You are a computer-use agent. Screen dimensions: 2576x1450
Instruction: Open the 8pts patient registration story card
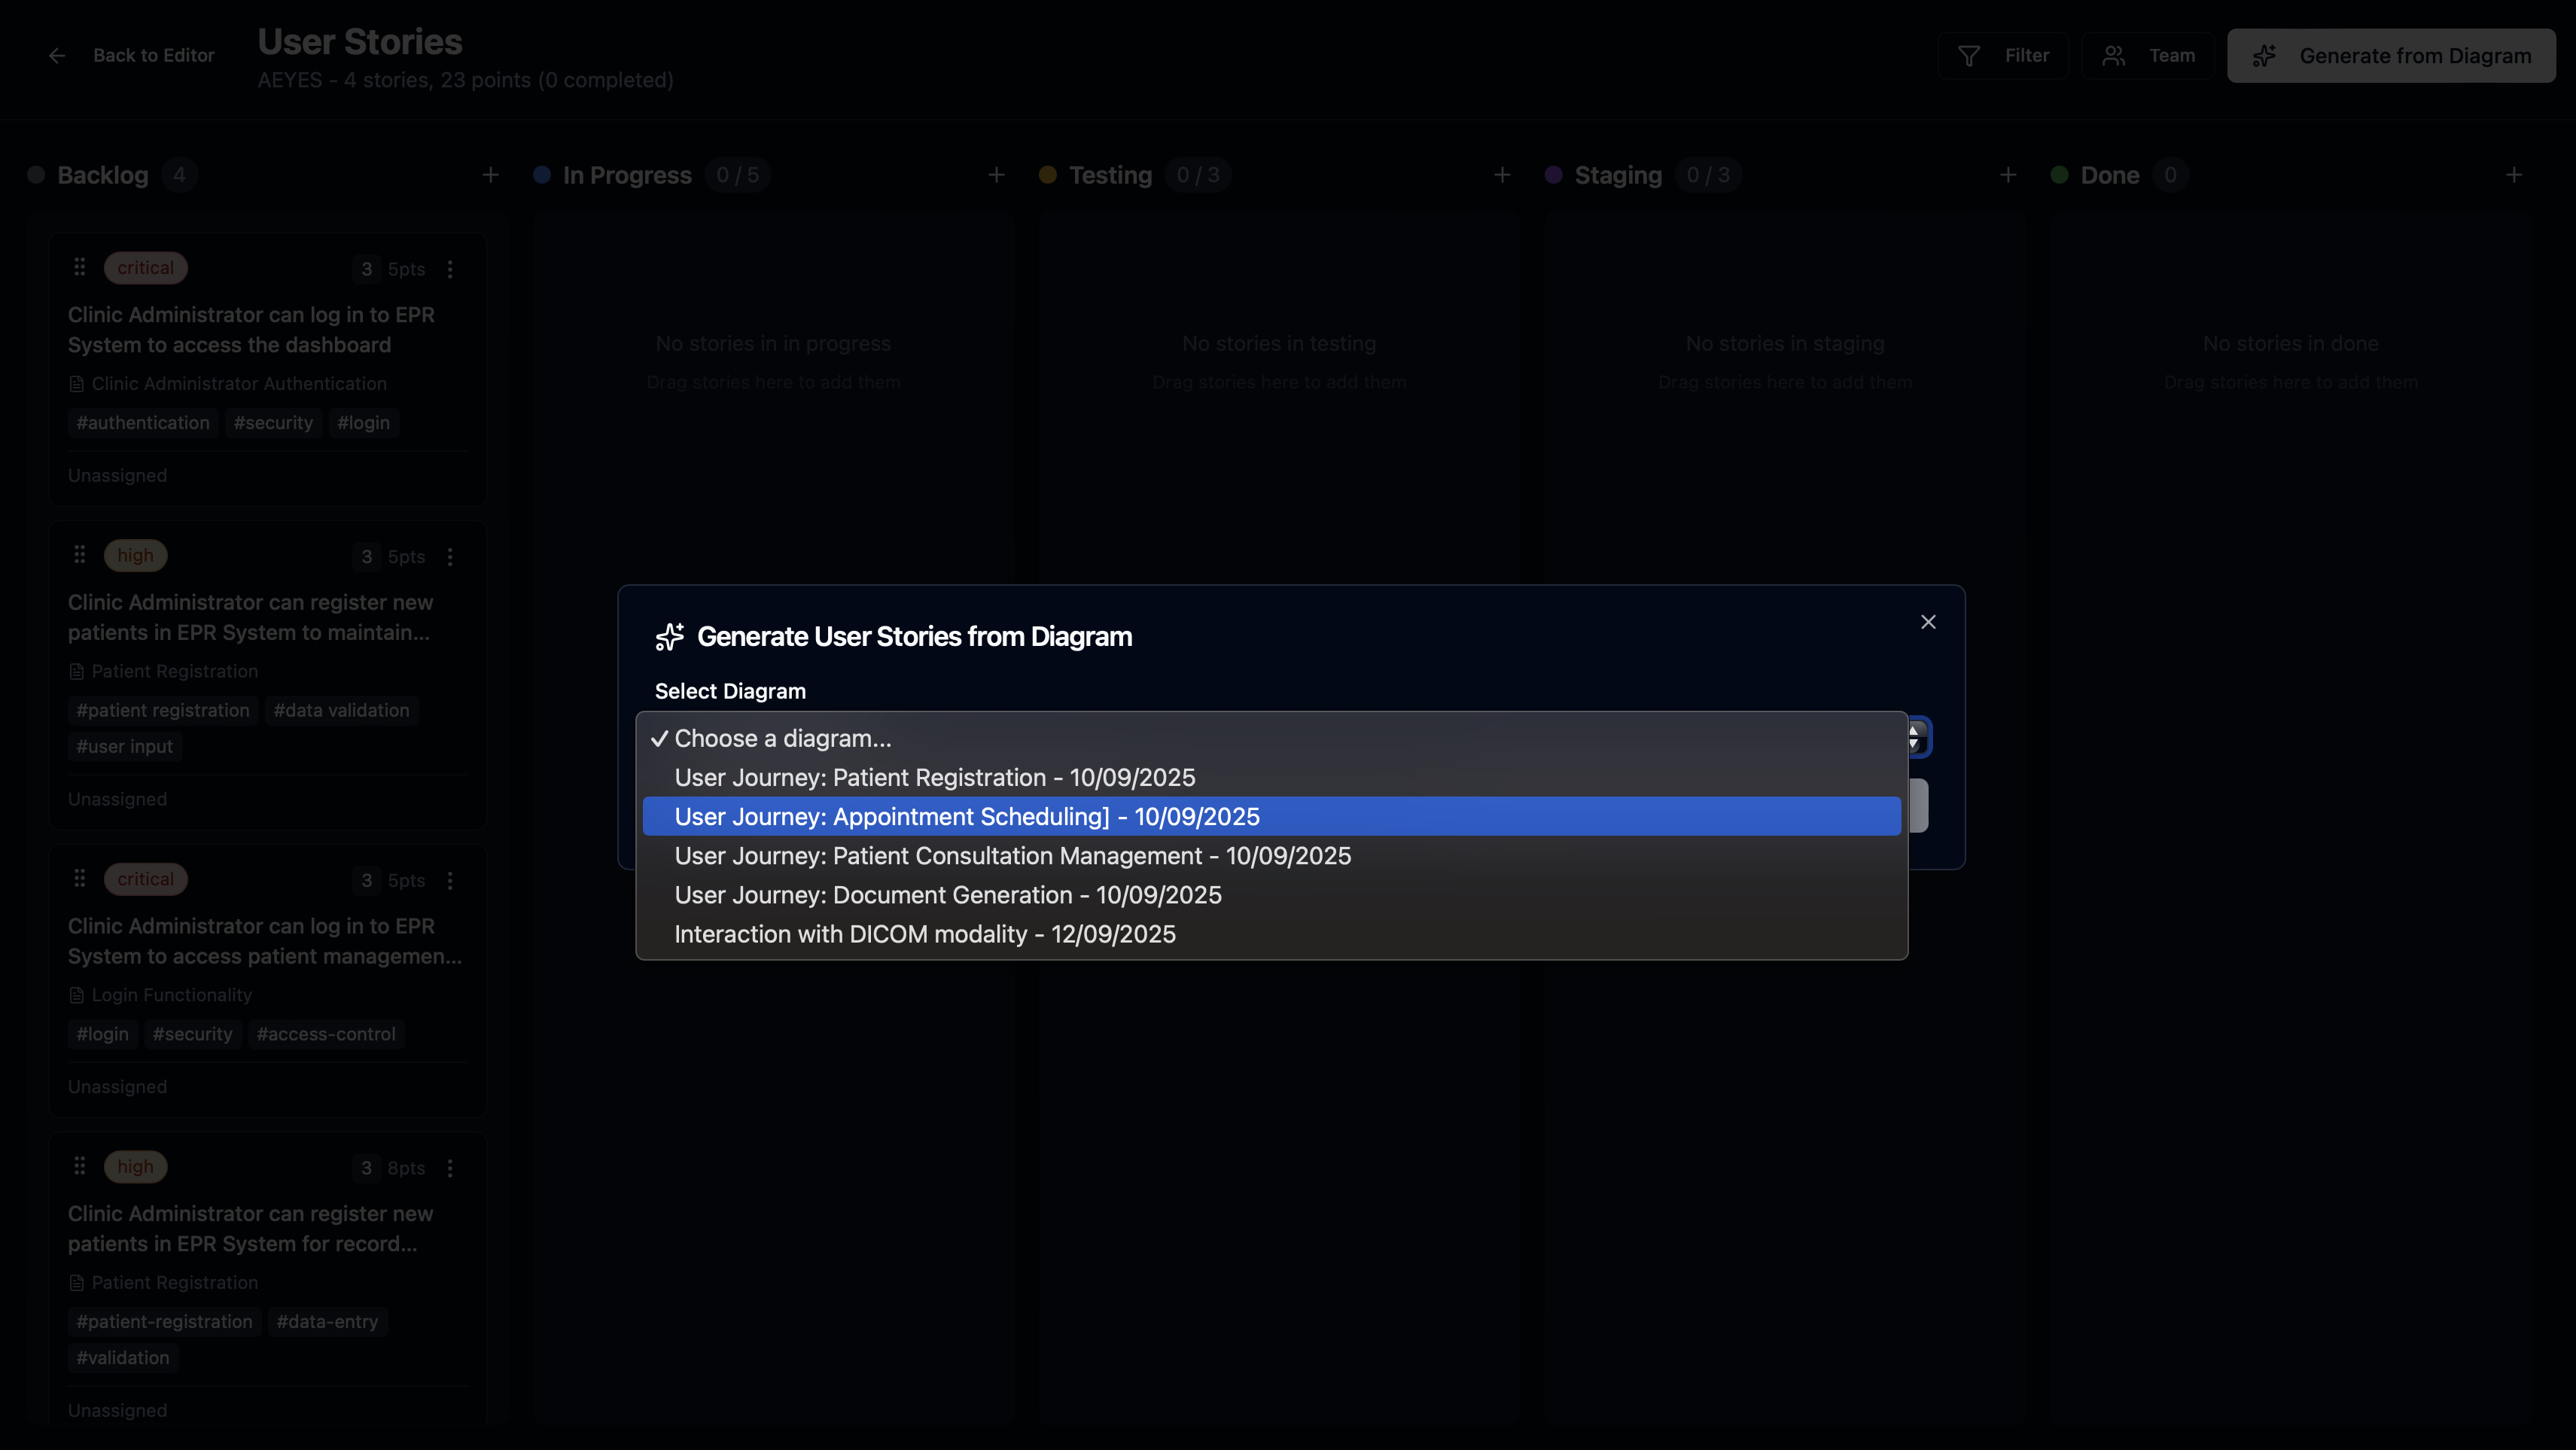coord(250,1228)
